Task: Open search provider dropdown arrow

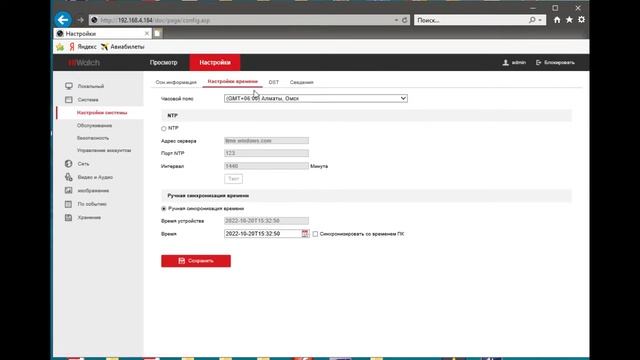Action: click(540, 20)
